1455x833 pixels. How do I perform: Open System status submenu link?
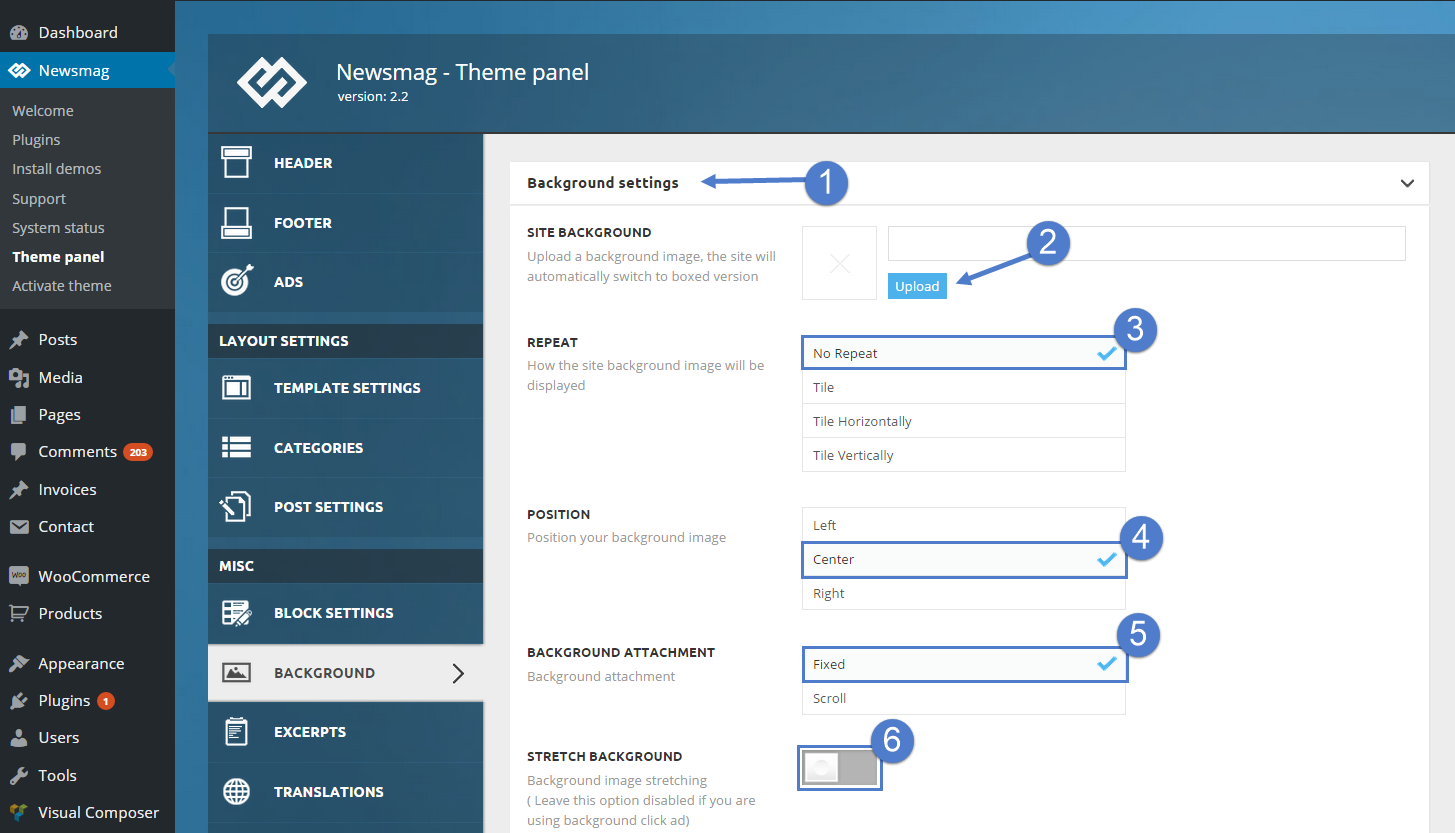(58, 228)
